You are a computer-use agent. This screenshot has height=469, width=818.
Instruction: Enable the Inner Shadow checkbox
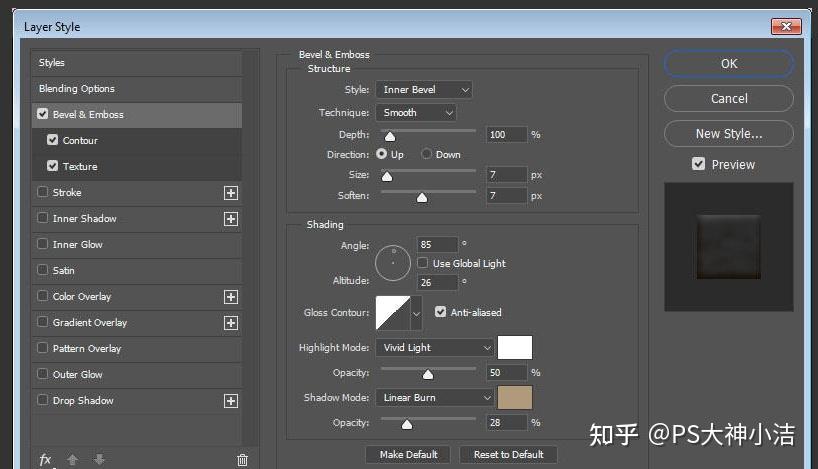(42, 218)
